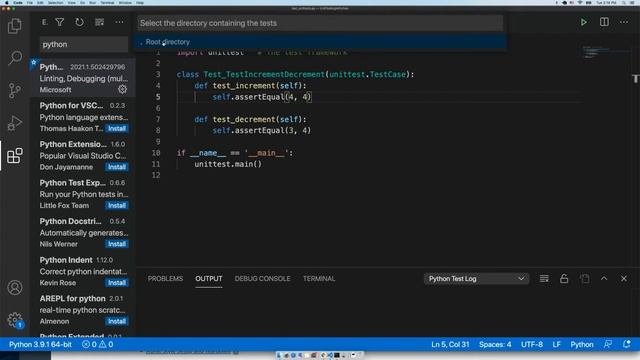The height and width of the screenshot is (360, 640).
Task: Switch to the OUTPUT tab
Action: [209, 278]
